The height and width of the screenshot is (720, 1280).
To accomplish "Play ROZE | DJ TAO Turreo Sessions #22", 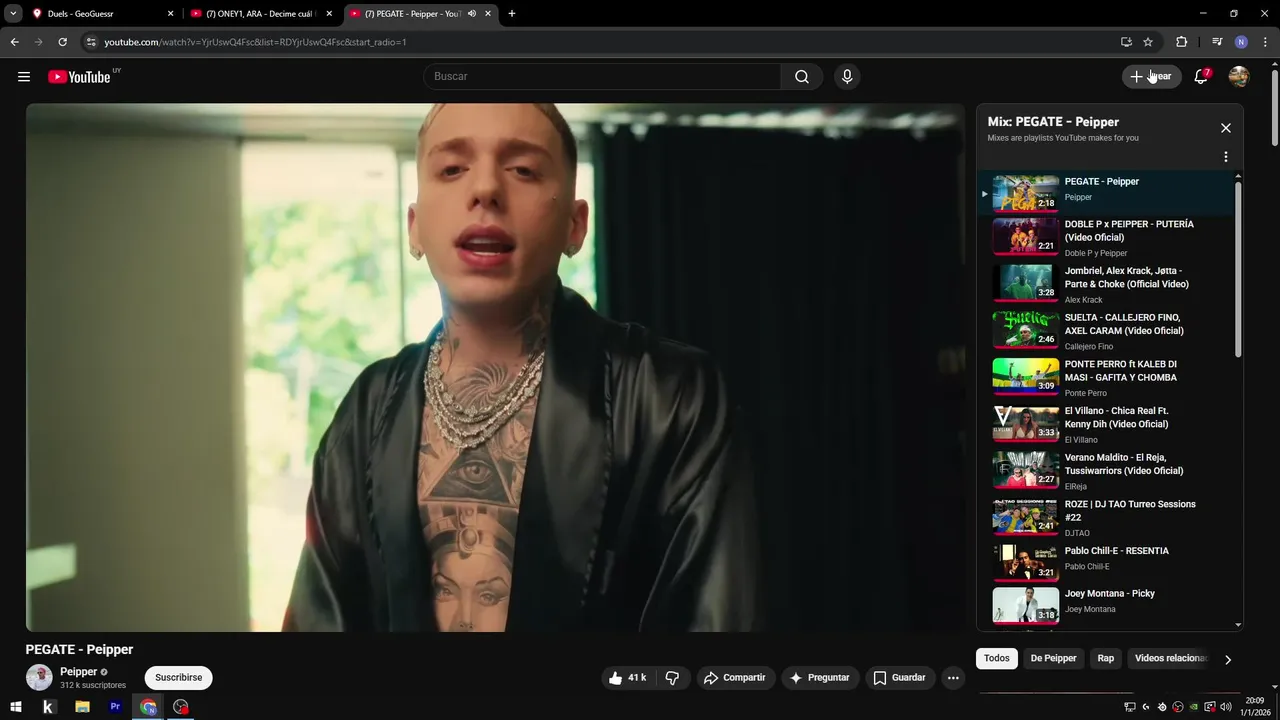I will tap(1107, 518).
